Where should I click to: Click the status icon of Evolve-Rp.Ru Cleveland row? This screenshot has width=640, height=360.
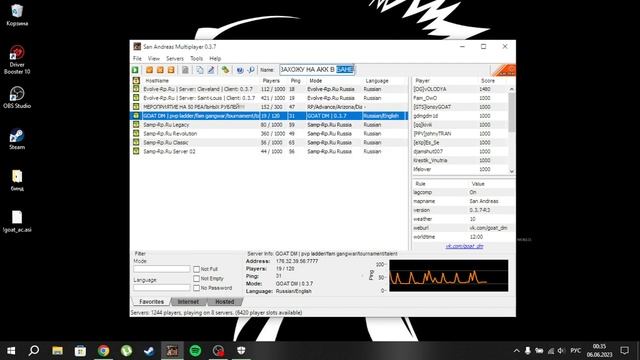(x=136, y=89)
